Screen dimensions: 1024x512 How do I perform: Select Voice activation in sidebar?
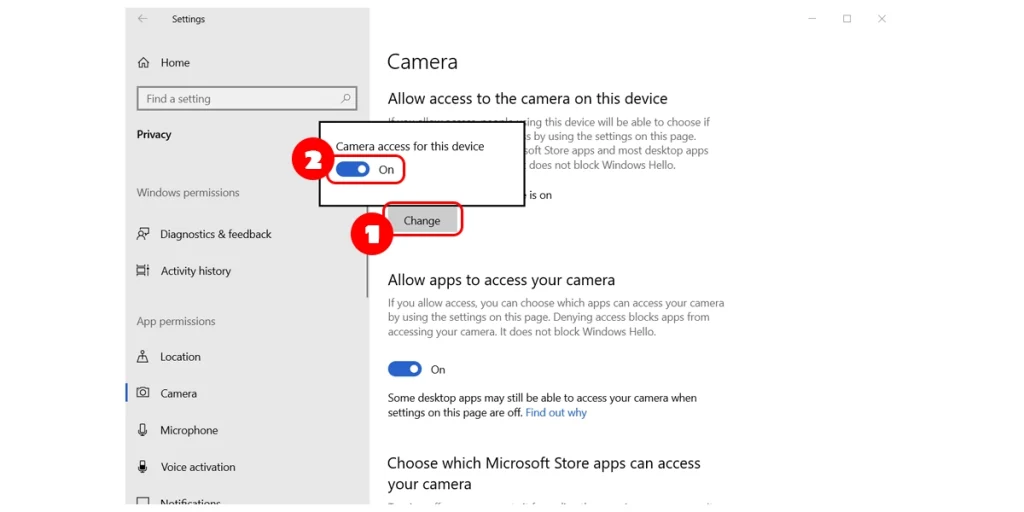click(198, 467)
